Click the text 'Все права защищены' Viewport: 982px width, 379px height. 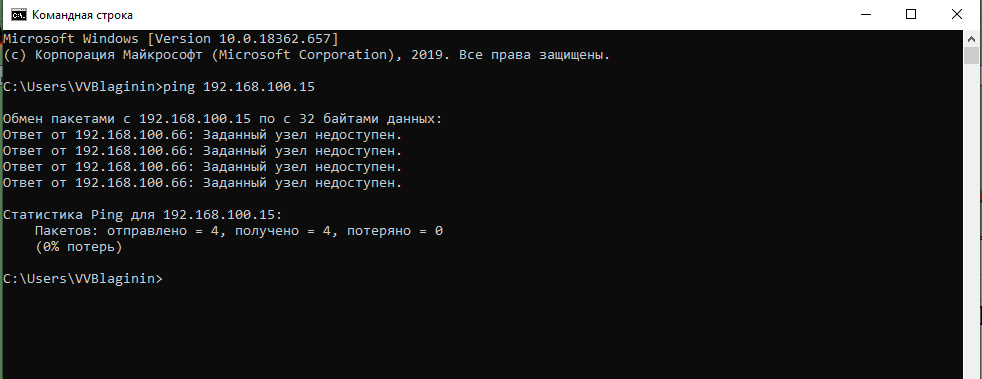pyautogui.click(x=531, y=55)
